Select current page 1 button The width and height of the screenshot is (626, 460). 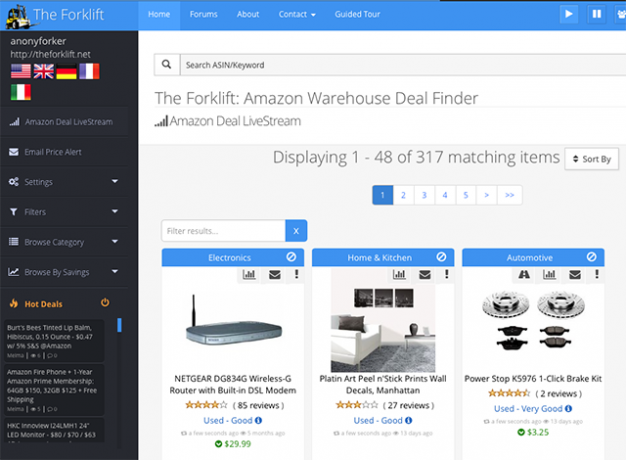(382, 195)
